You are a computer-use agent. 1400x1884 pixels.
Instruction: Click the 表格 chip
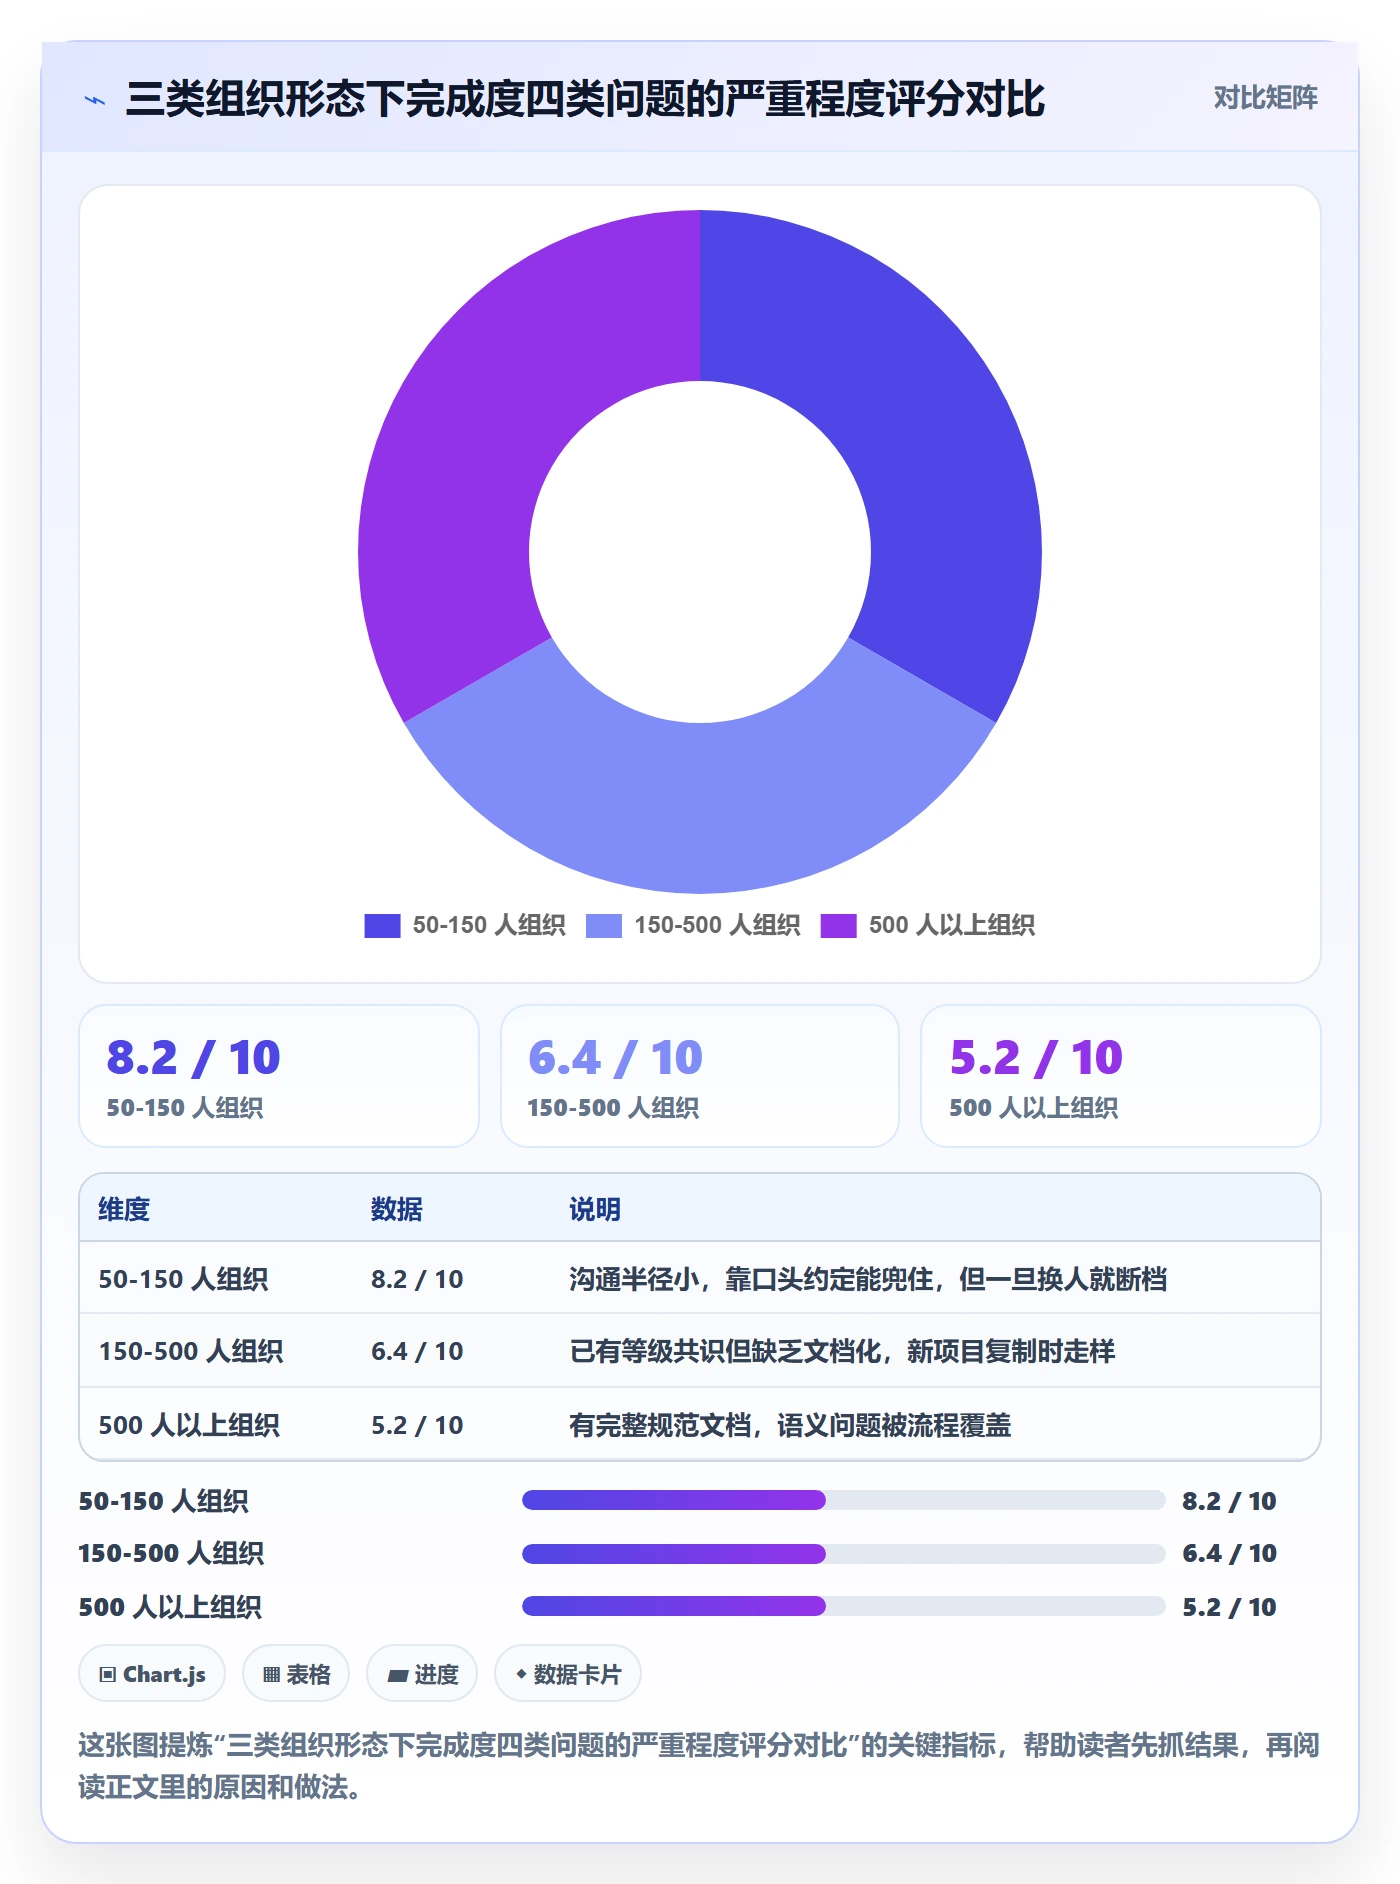(296, 1673)
